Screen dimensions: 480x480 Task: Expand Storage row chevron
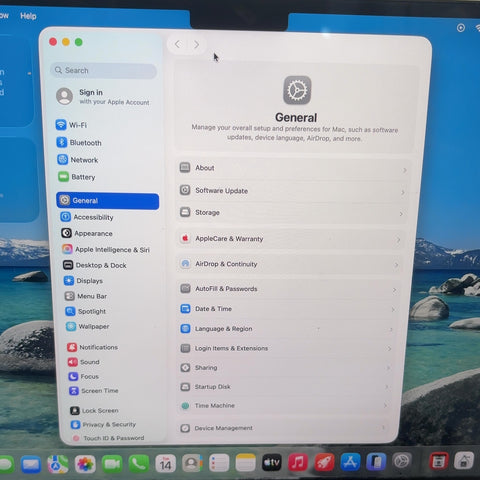[x=401, y=214]
